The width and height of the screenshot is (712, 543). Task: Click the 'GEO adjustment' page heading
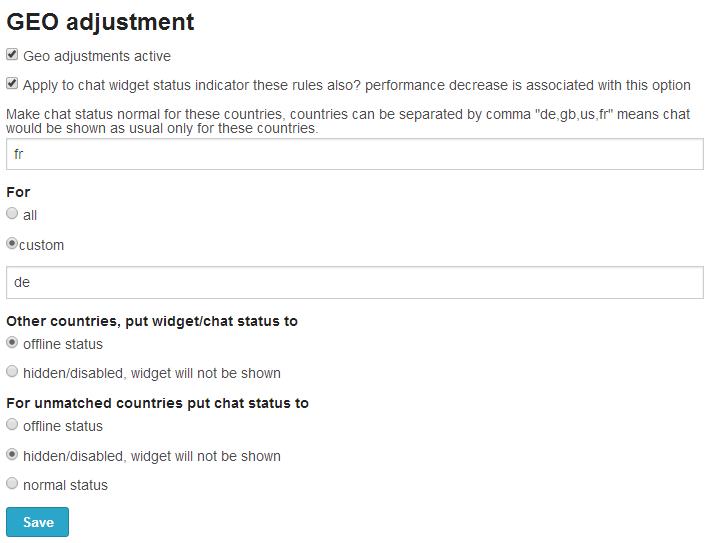(x=100, y=21)
